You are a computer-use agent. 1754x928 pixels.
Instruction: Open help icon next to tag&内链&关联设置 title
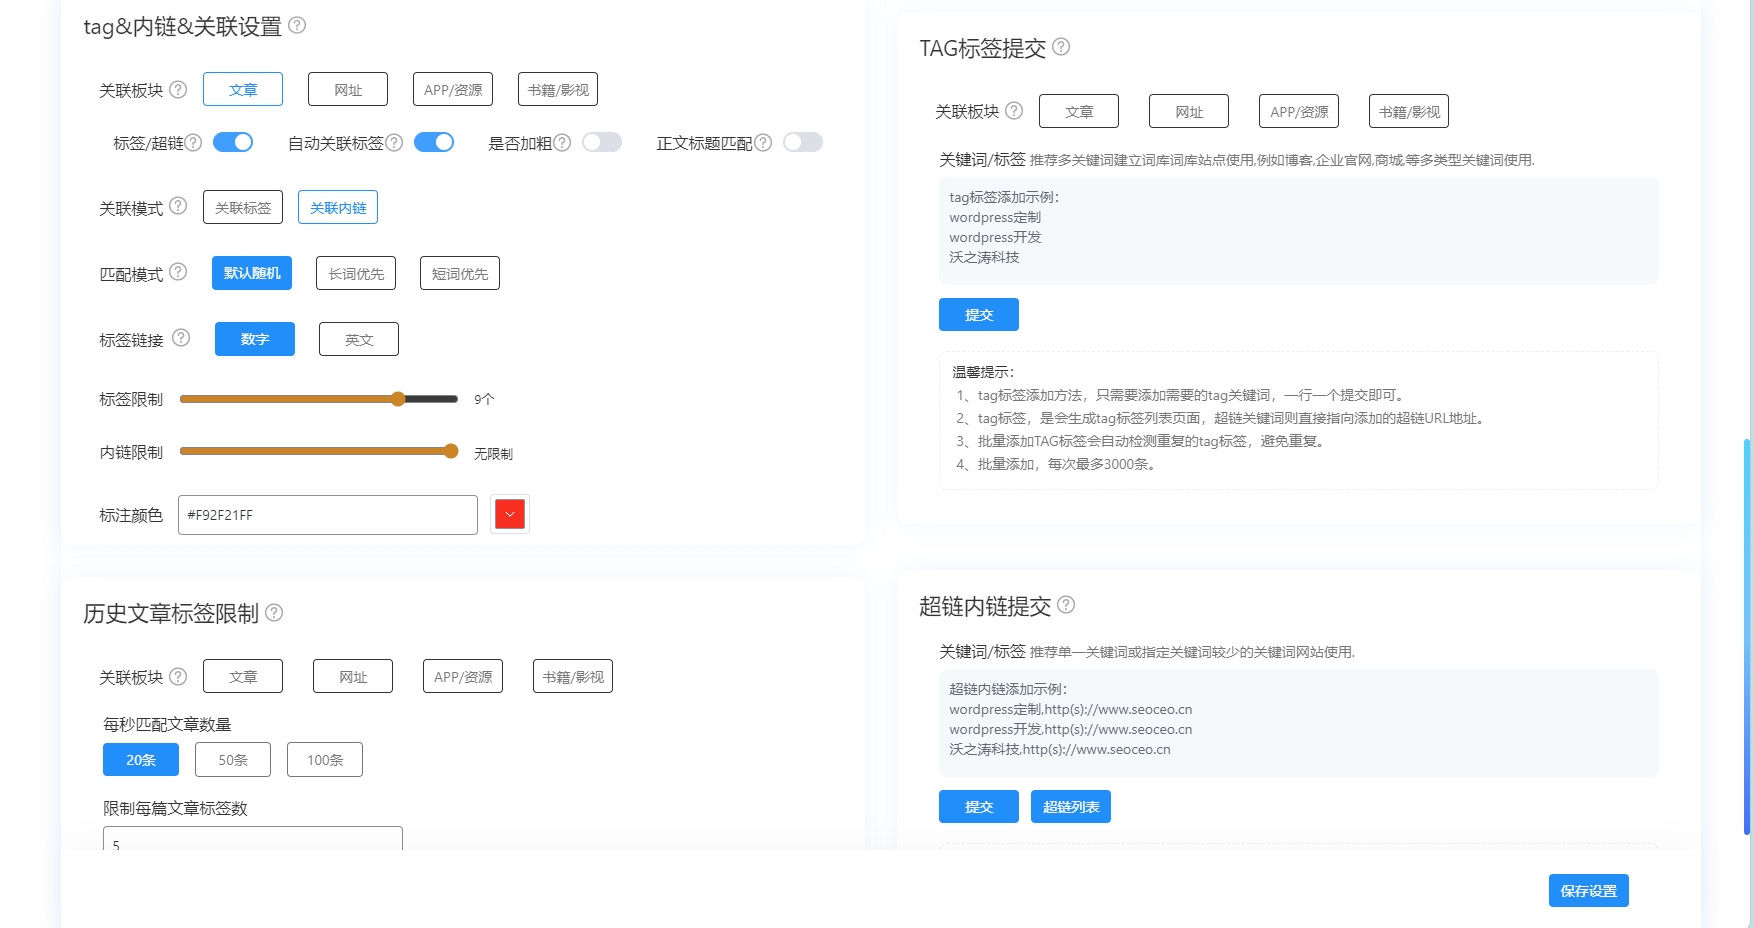[296, 28]
